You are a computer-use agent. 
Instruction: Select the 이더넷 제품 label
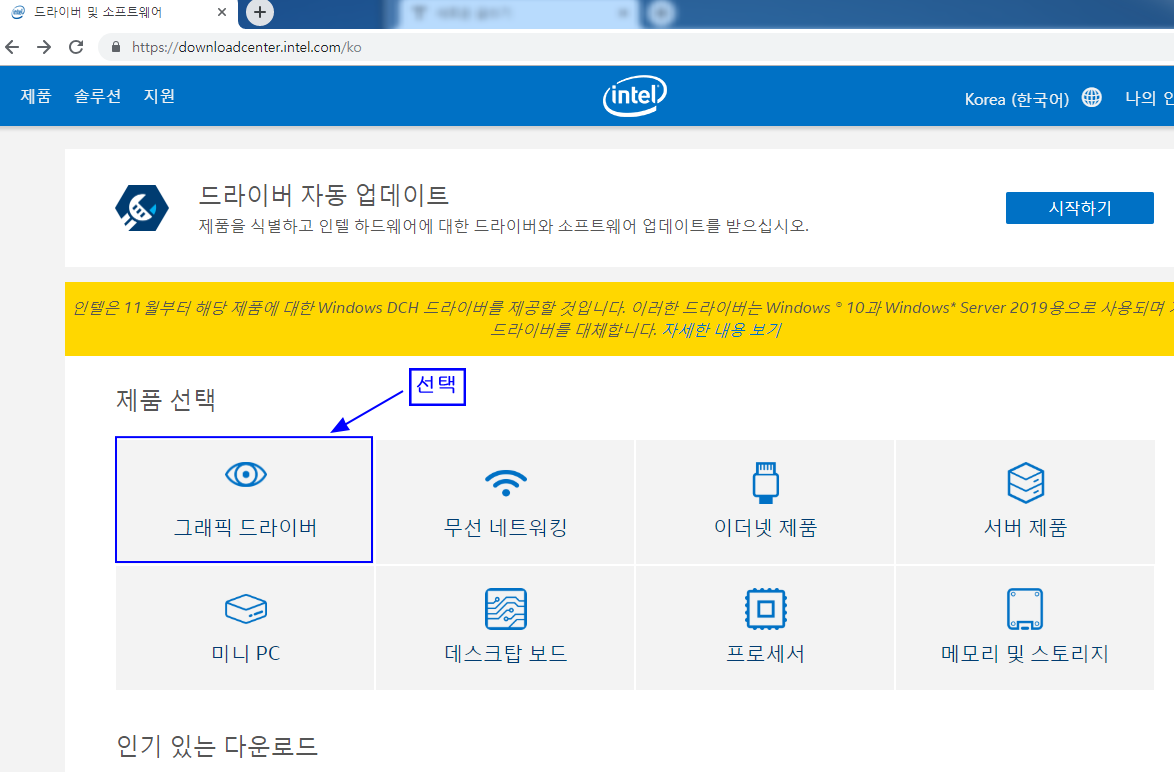pos(765,527)
